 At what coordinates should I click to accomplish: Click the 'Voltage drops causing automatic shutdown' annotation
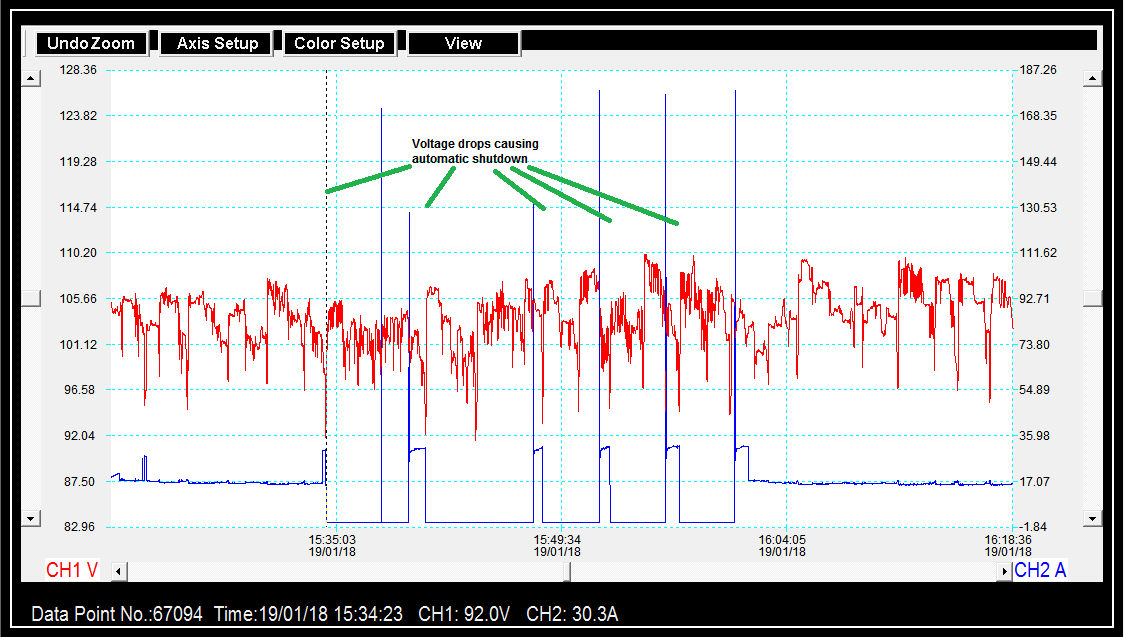475,151
